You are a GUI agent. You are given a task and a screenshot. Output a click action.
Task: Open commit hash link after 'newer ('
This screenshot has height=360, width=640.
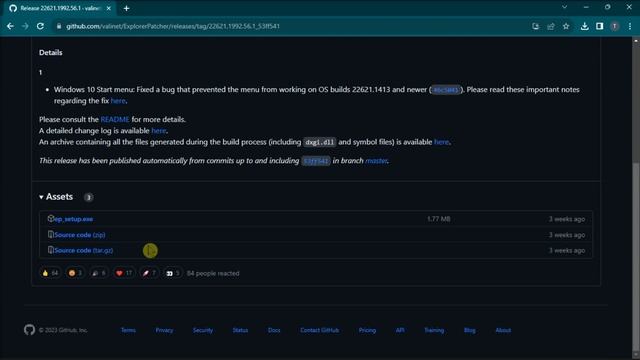click(446, 90)
